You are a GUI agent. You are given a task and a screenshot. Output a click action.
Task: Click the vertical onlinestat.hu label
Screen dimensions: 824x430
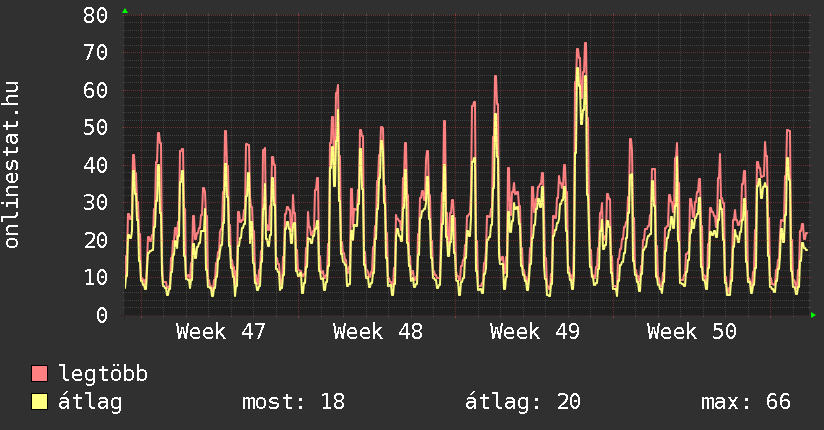pos(13,165)
